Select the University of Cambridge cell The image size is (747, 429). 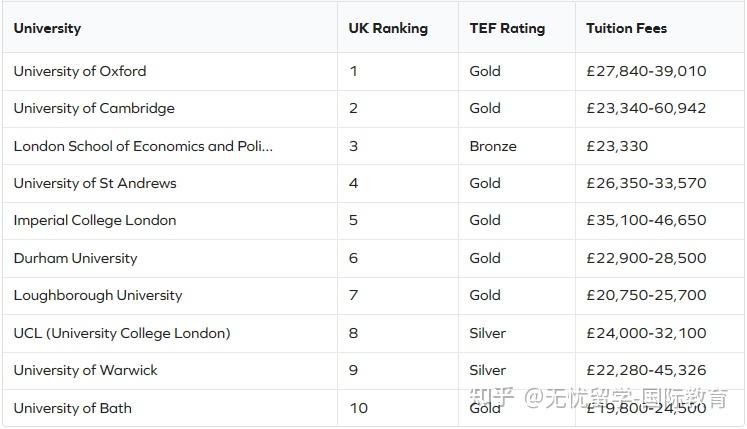pos(94,108)
